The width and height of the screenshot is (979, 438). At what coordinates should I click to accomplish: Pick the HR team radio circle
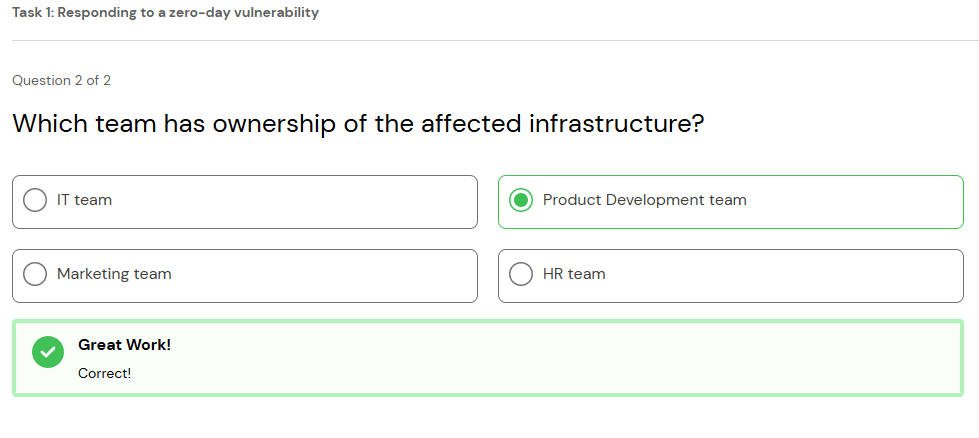click(521, 275)
